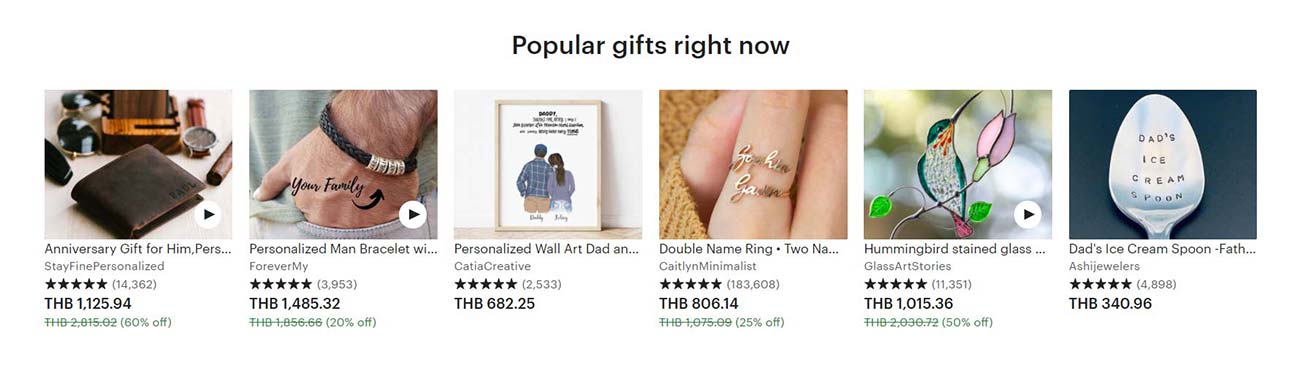Viewport: 1300px width, 365px height.
Task: Click the Personalized Man Bracelet title
Action: [343, 249]
